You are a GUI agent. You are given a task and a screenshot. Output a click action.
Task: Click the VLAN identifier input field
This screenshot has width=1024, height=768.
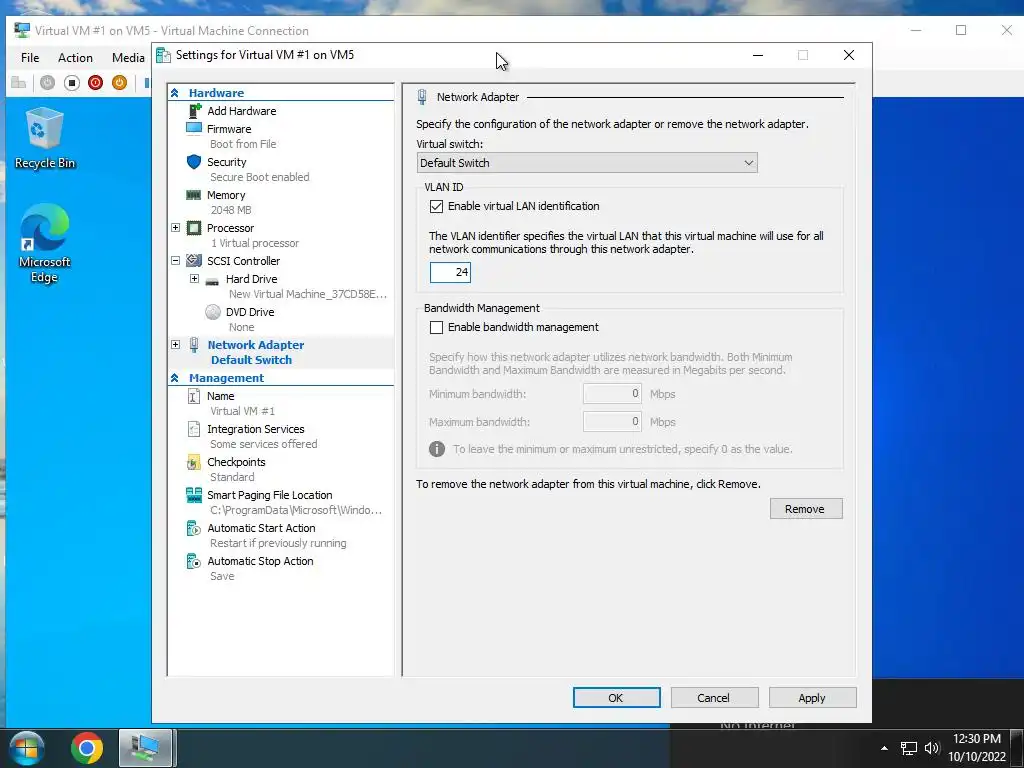pyautogui.click(x=450, y=272)
